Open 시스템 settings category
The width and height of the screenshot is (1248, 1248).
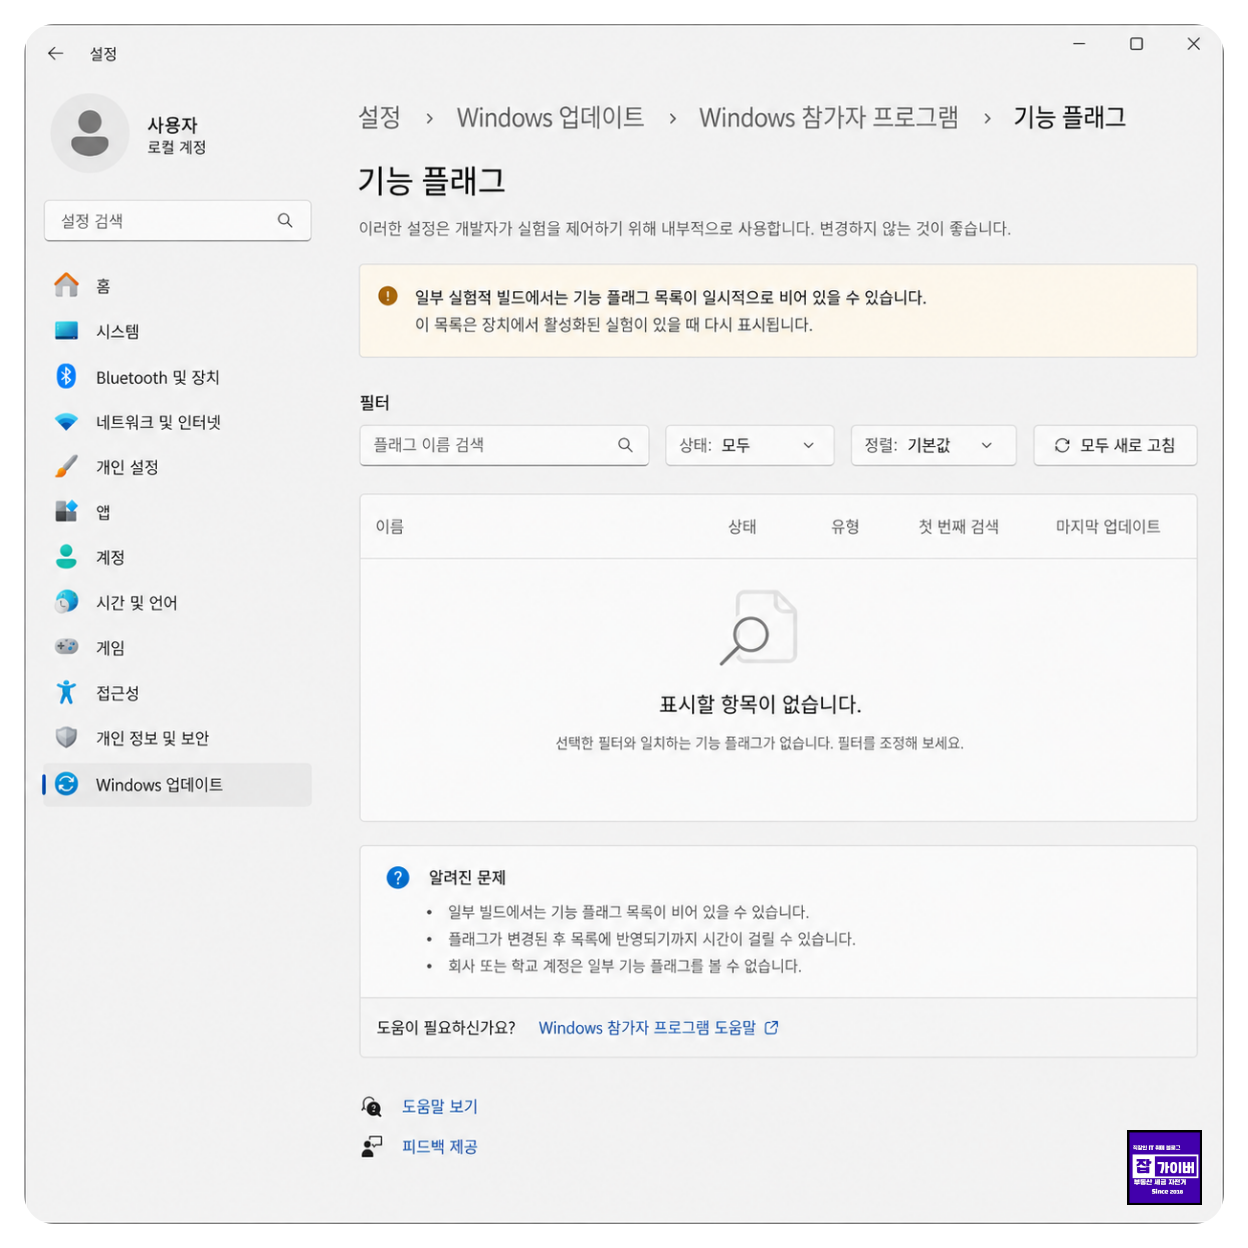178,331
